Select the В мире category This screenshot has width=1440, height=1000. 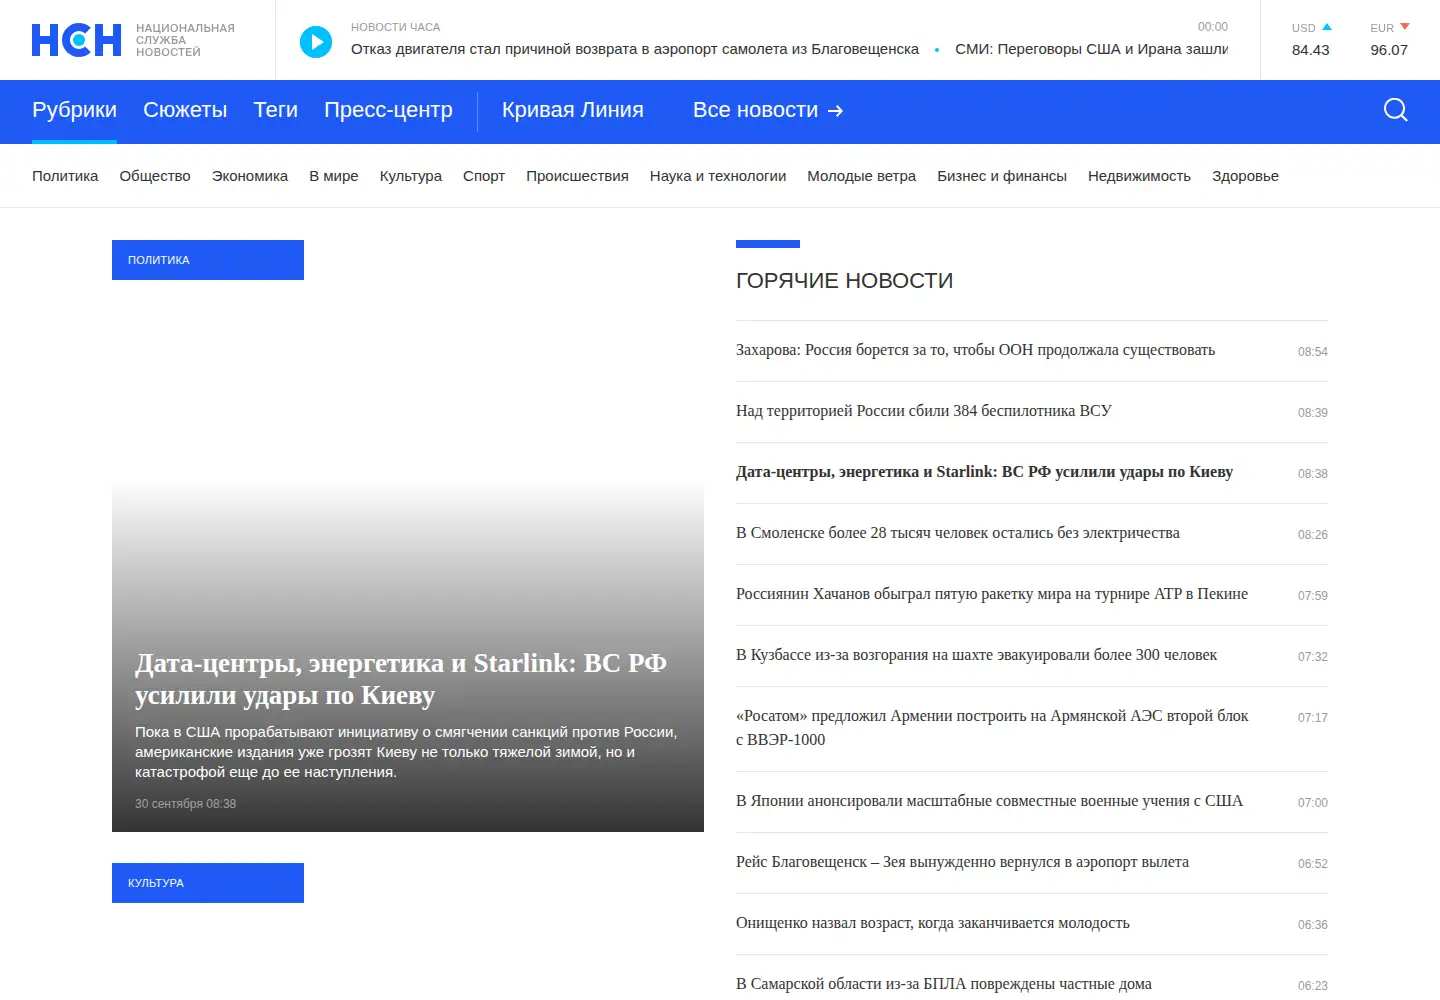tap(334, 176)
